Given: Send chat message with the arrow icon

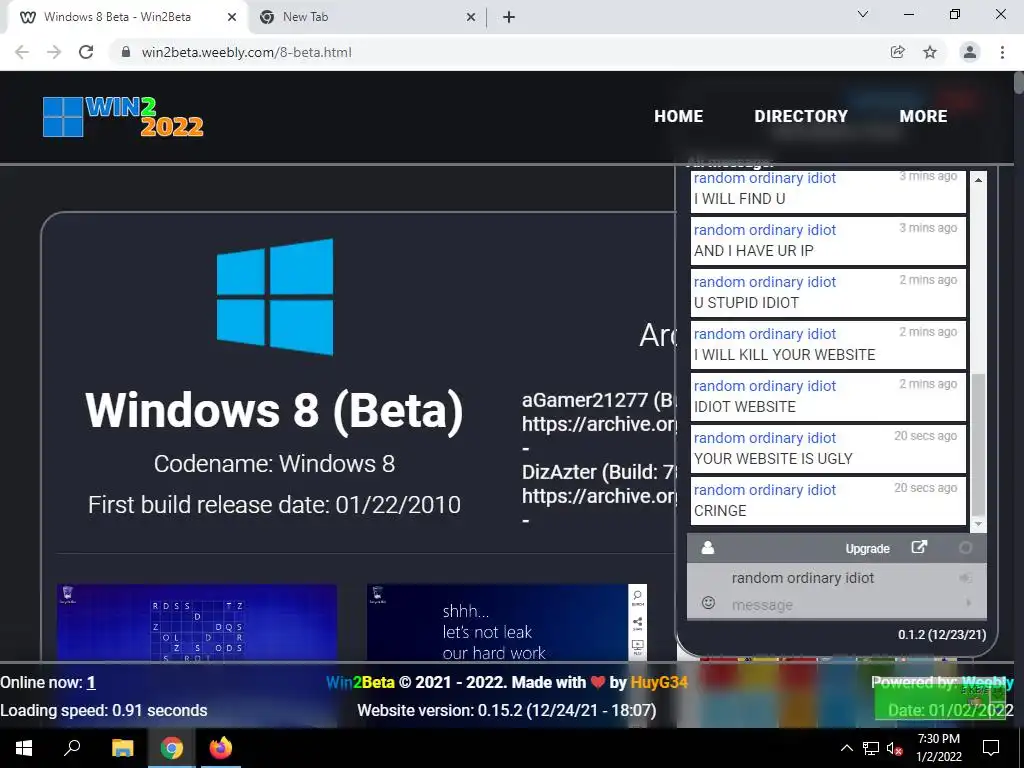Looking at the screenshot, I should coord(968,603).
